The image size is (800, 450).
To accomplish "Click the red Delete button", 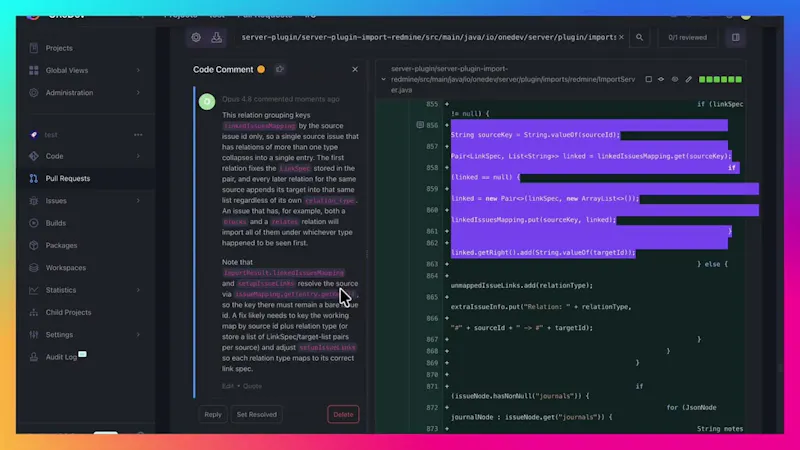I will [x=343, y=414].
